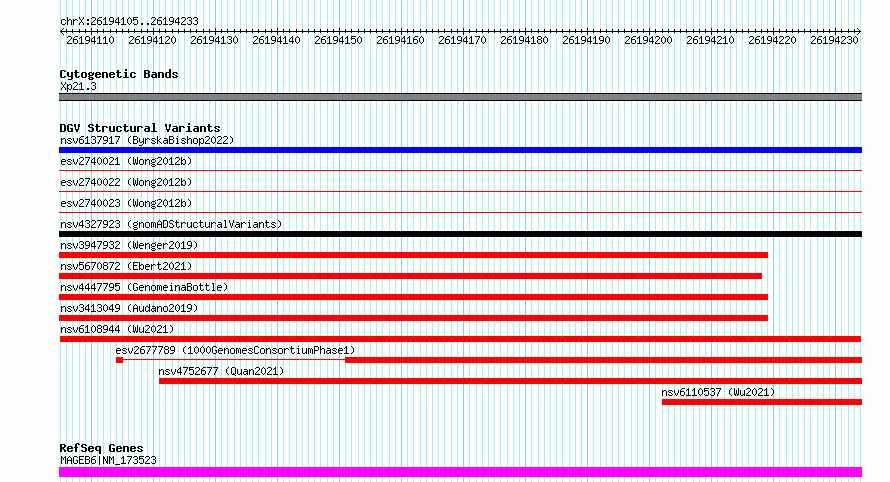The width and height of the screenshot is (890, 482).
Task: Click ruler position 26194210
Action: (710, 40)
